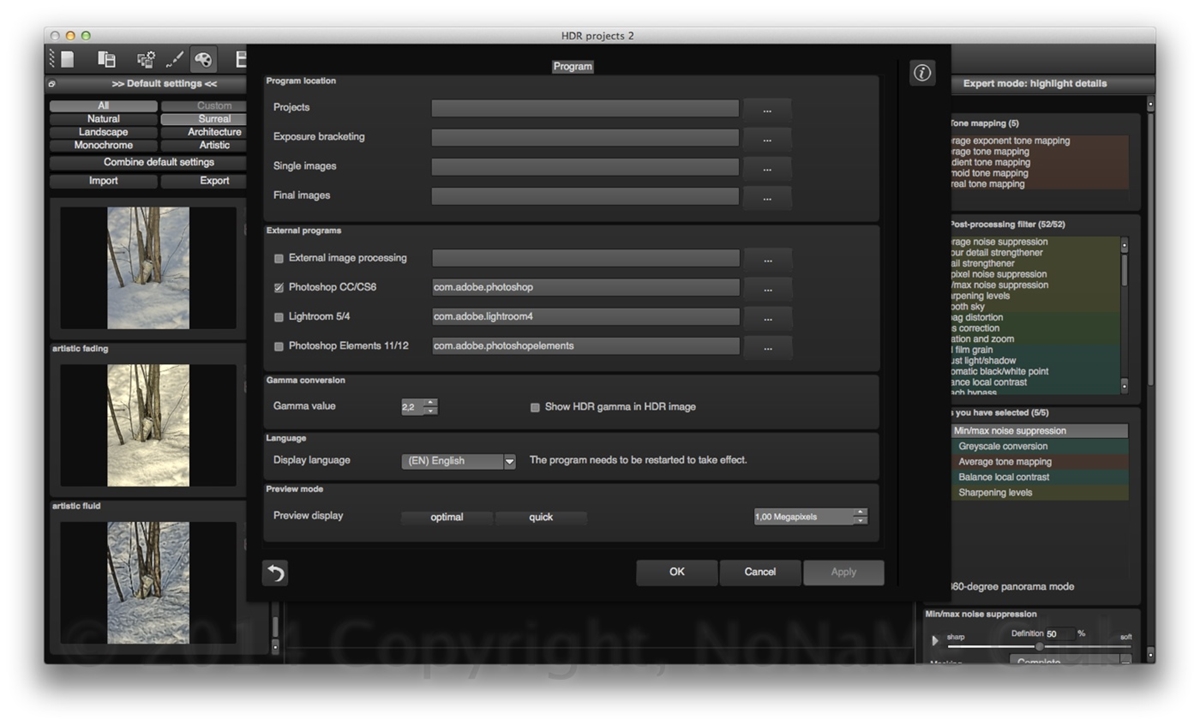Select the Natural presets category
This screenshot has width=1200, height=725.
[x=103, y=119]
